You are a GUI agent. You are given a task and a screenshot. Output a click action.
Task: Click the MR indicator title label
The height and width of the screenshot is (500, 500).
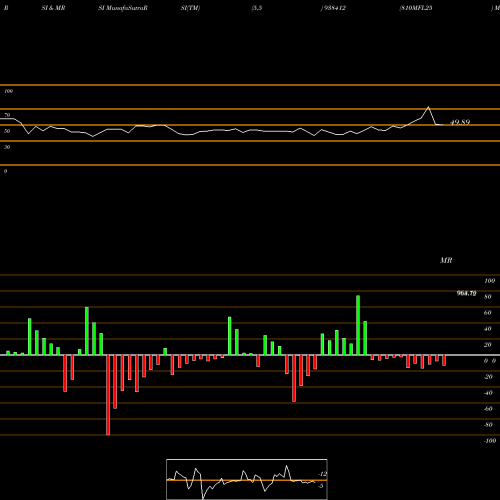(446, 260)
